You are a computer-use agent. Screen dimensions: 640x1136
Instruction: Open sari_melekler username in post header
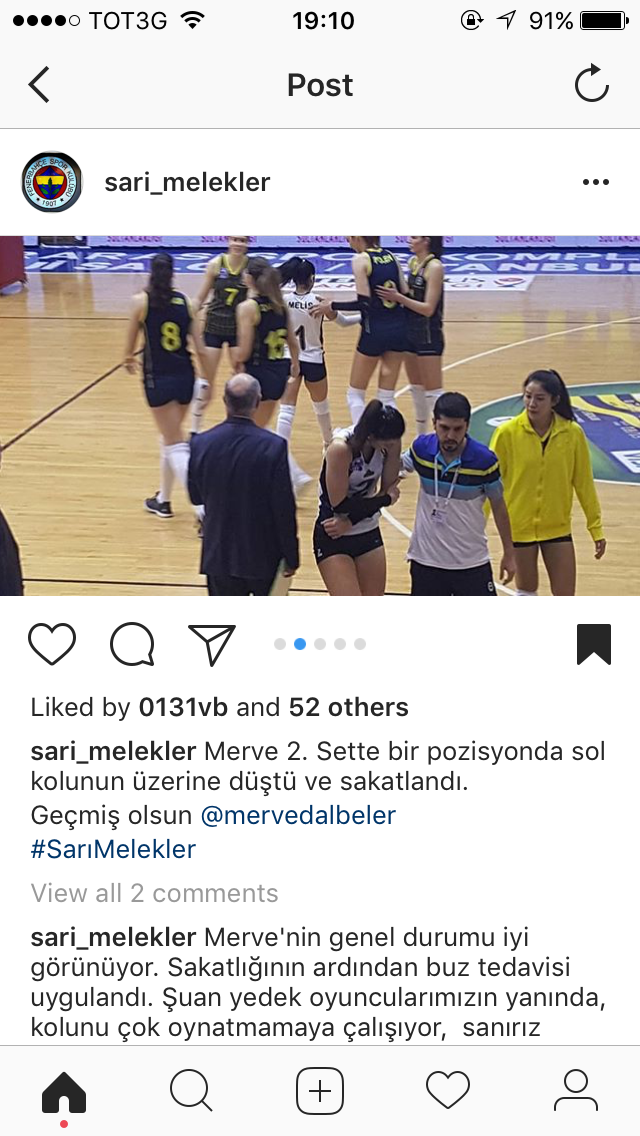tap(187, 182)
